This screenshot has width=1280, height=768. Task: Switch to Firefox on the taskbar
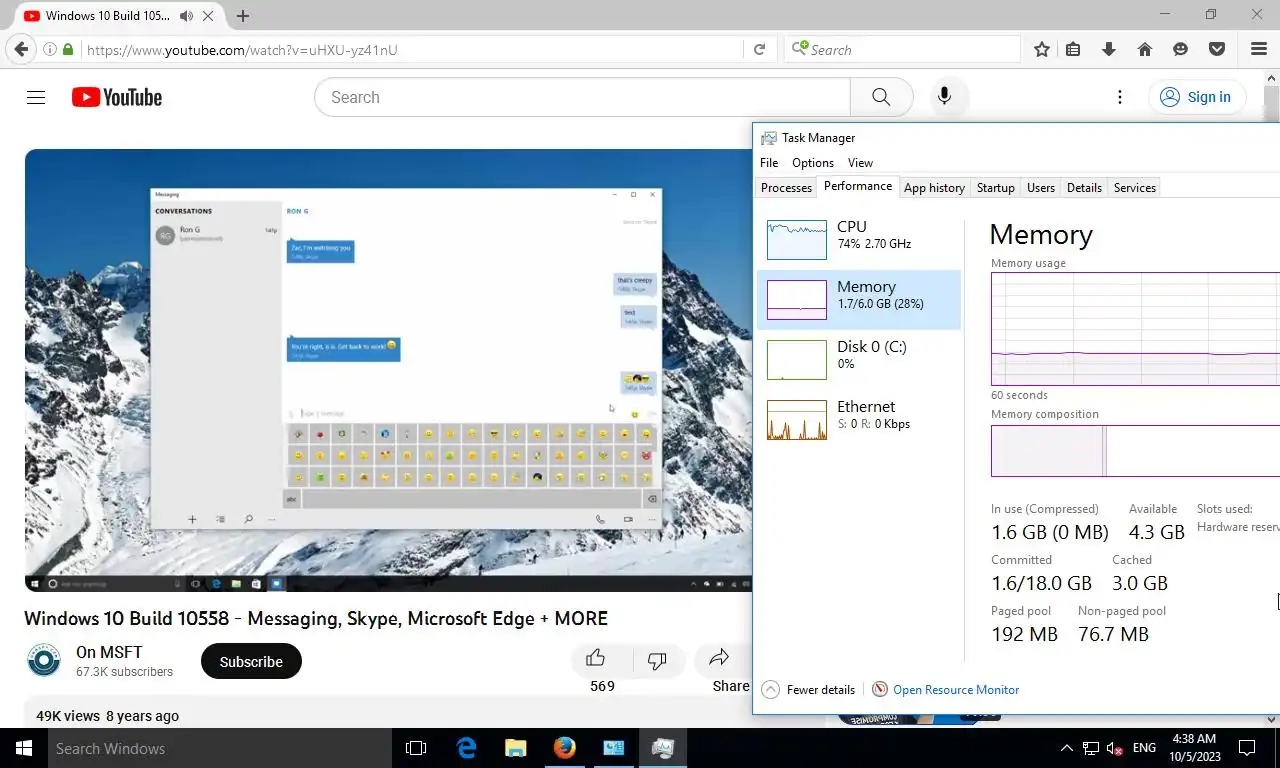[x=565, y=748]
